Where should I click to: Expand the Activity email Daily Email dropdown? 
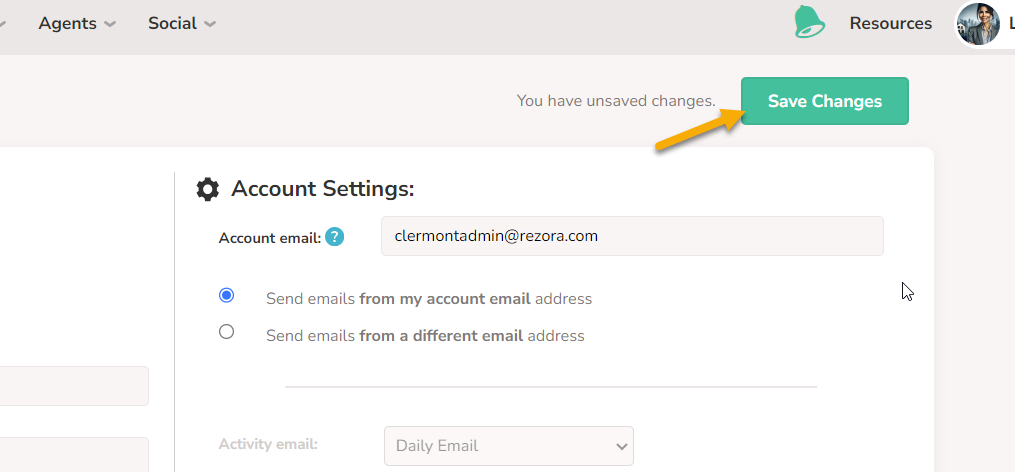click(x=509, y=445)
